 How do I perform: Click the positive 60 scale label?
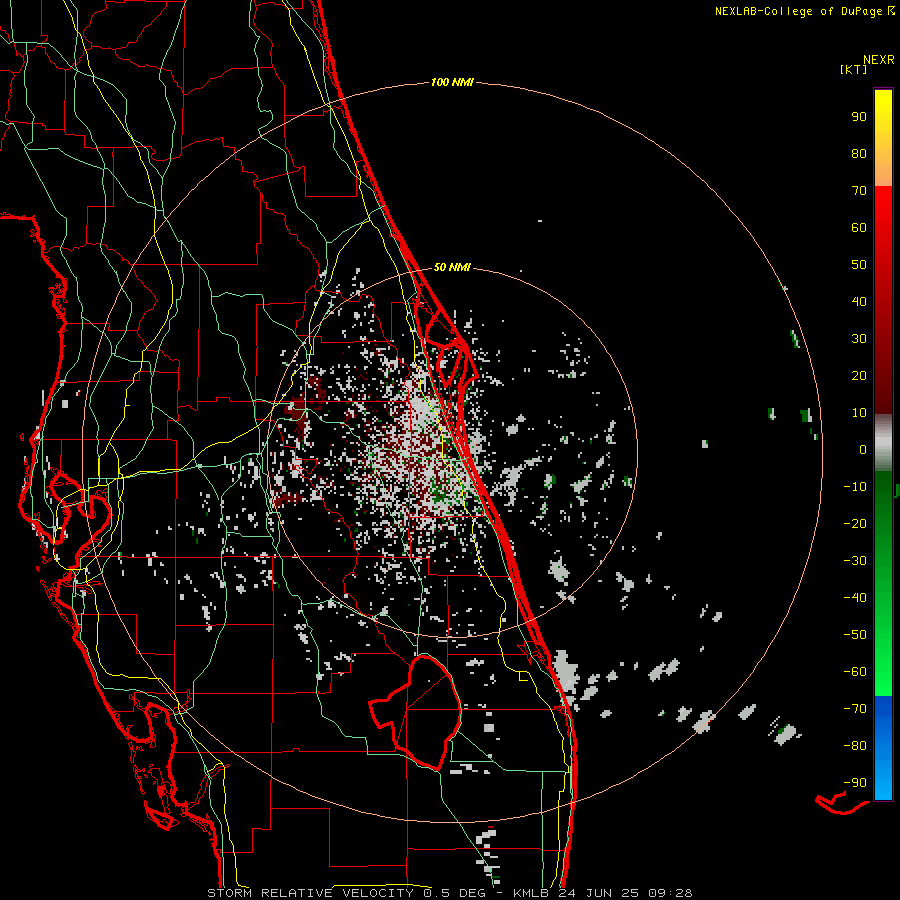859,228
